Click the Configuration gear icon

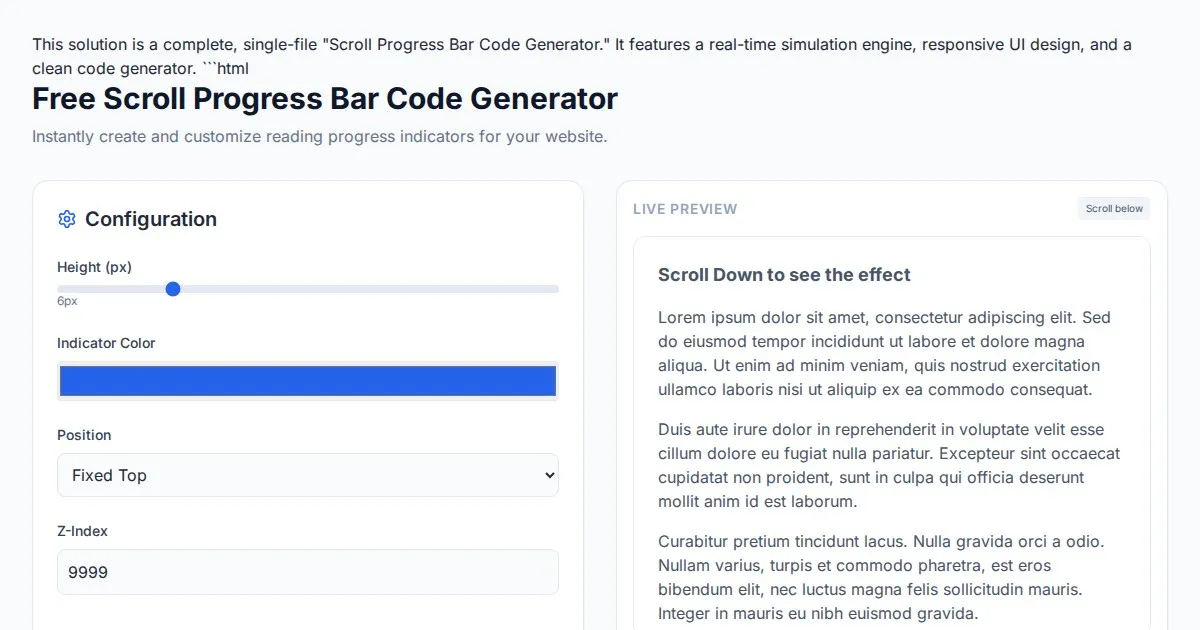[x=67, y=219]
